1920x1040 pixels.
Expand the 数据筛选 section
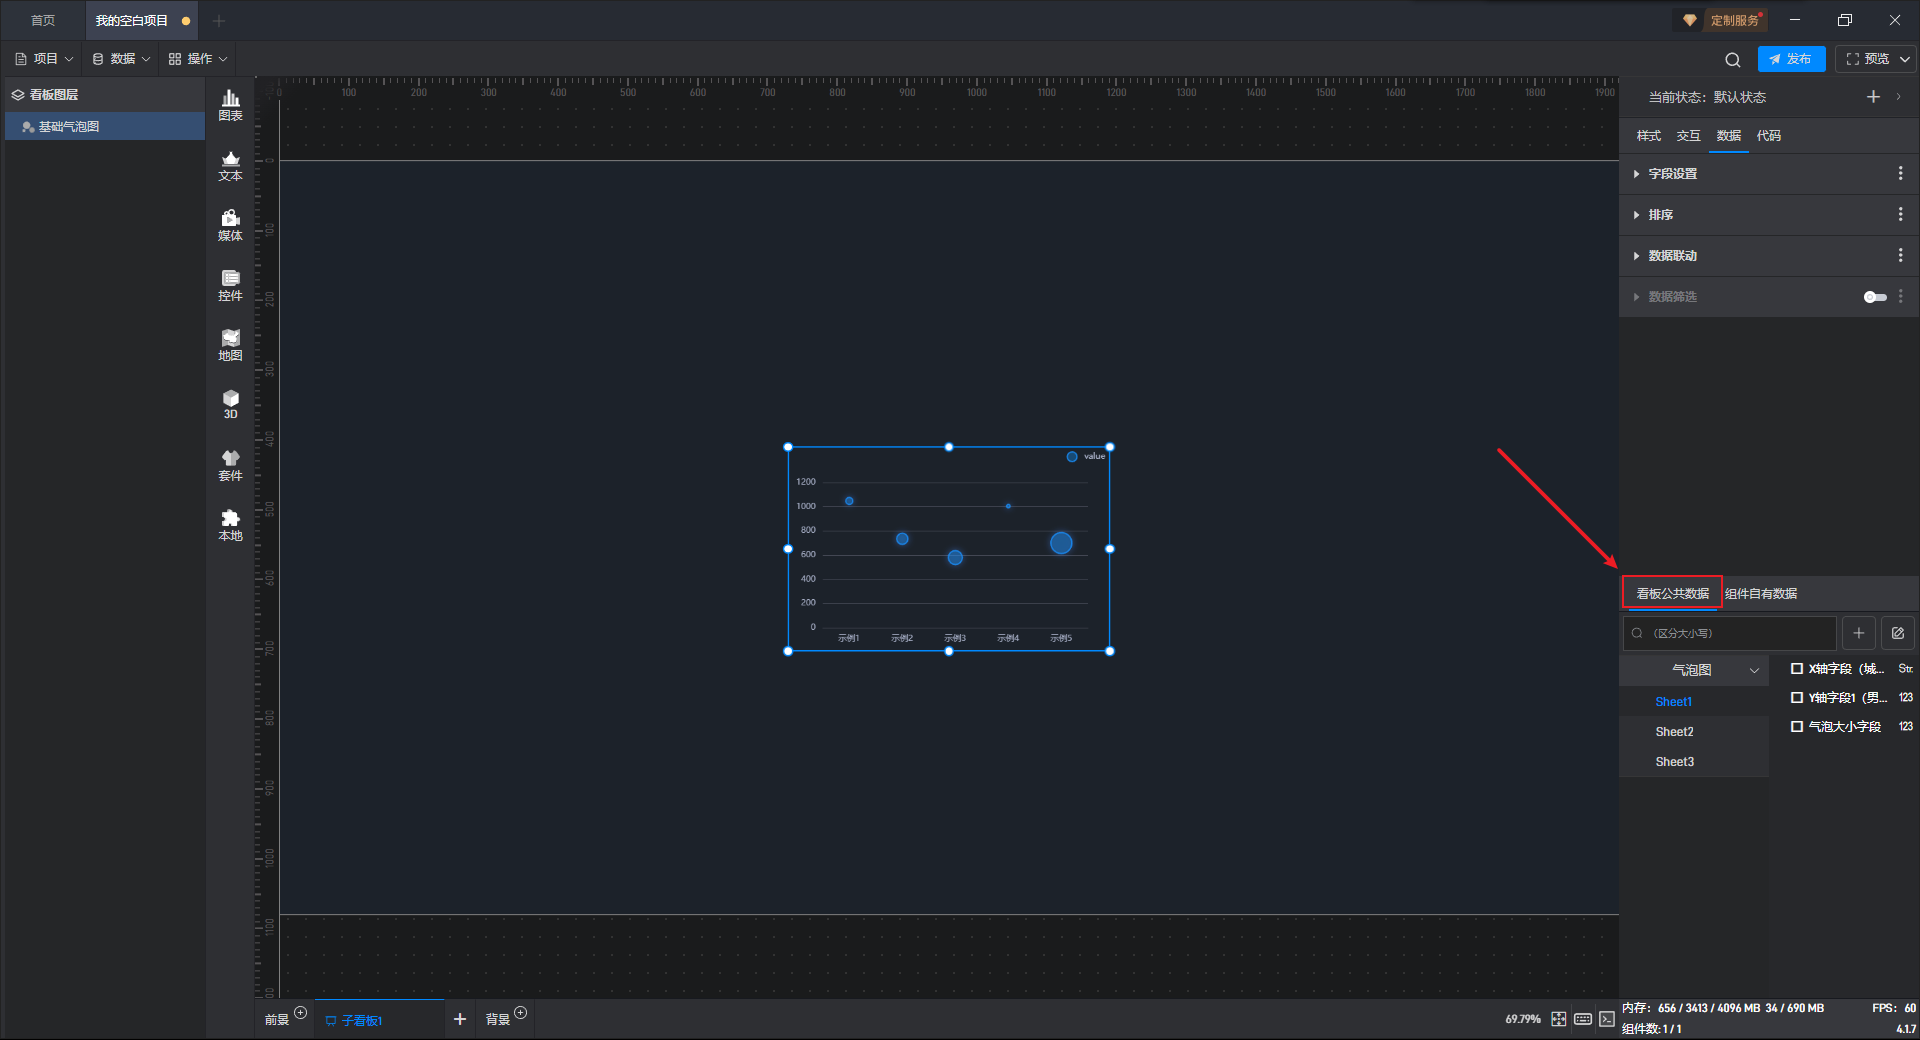[1636, 297]
